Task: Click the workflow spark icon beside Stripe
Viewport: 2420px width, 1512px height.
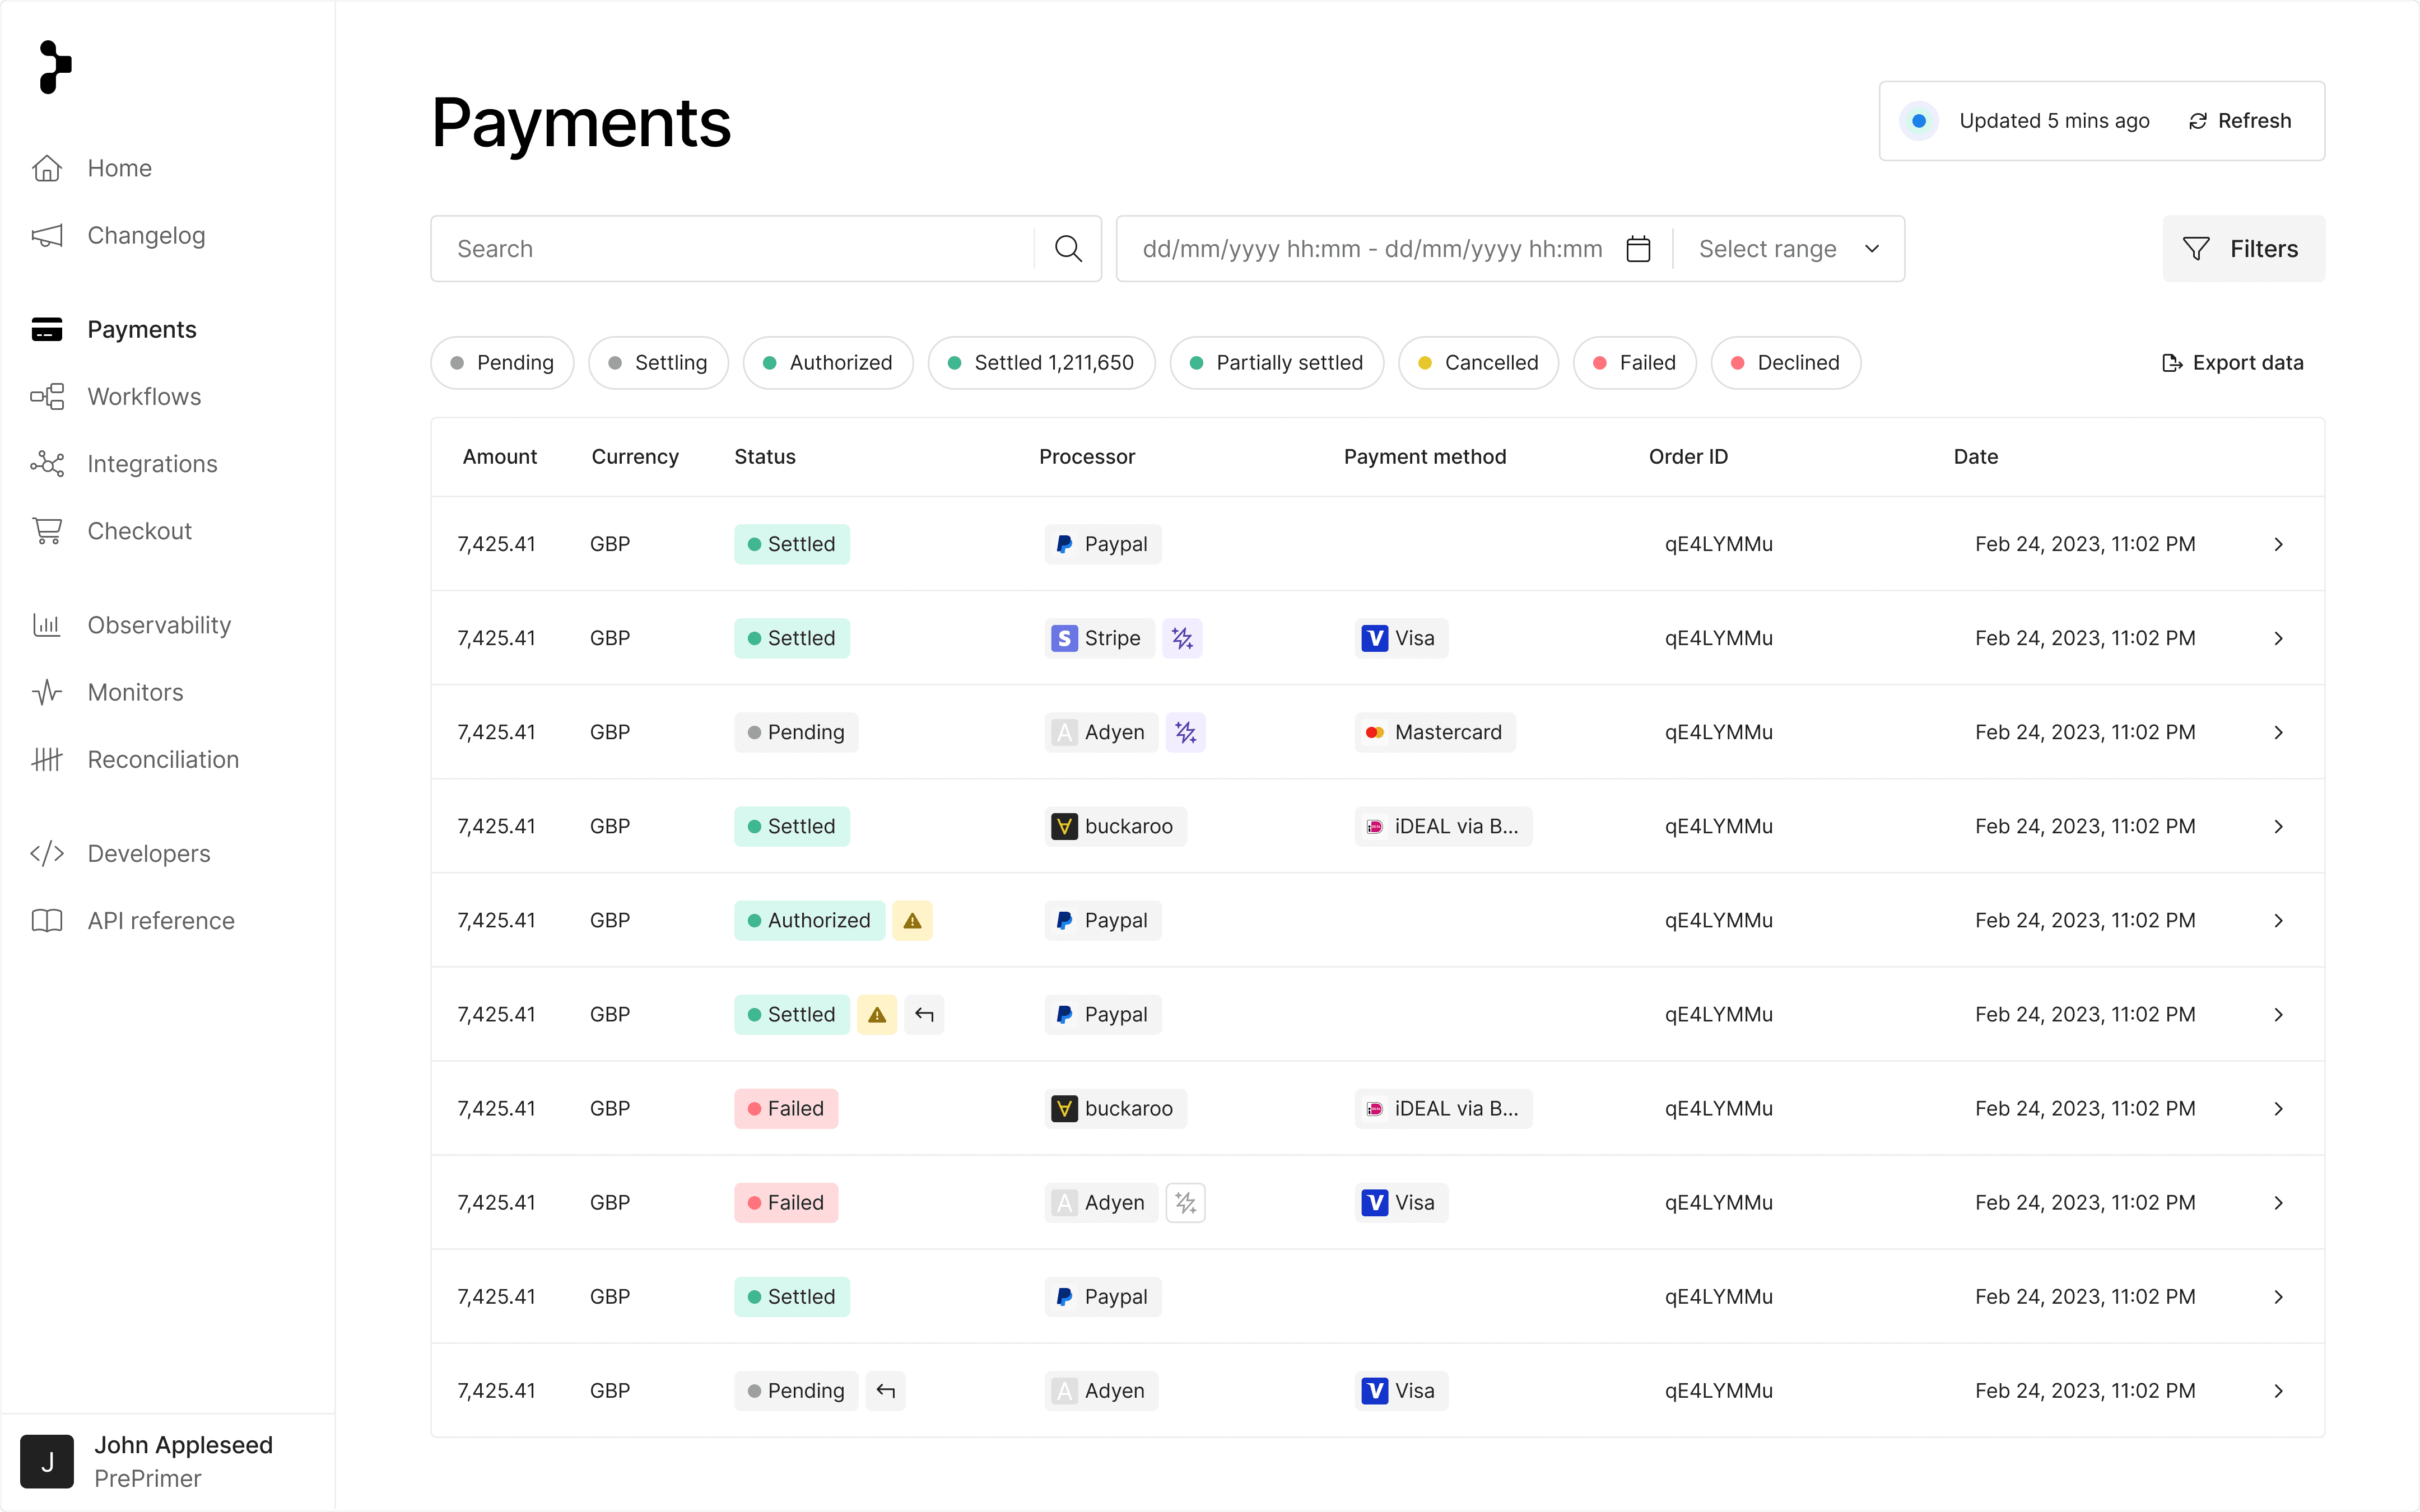Action: pos(1182,638)
